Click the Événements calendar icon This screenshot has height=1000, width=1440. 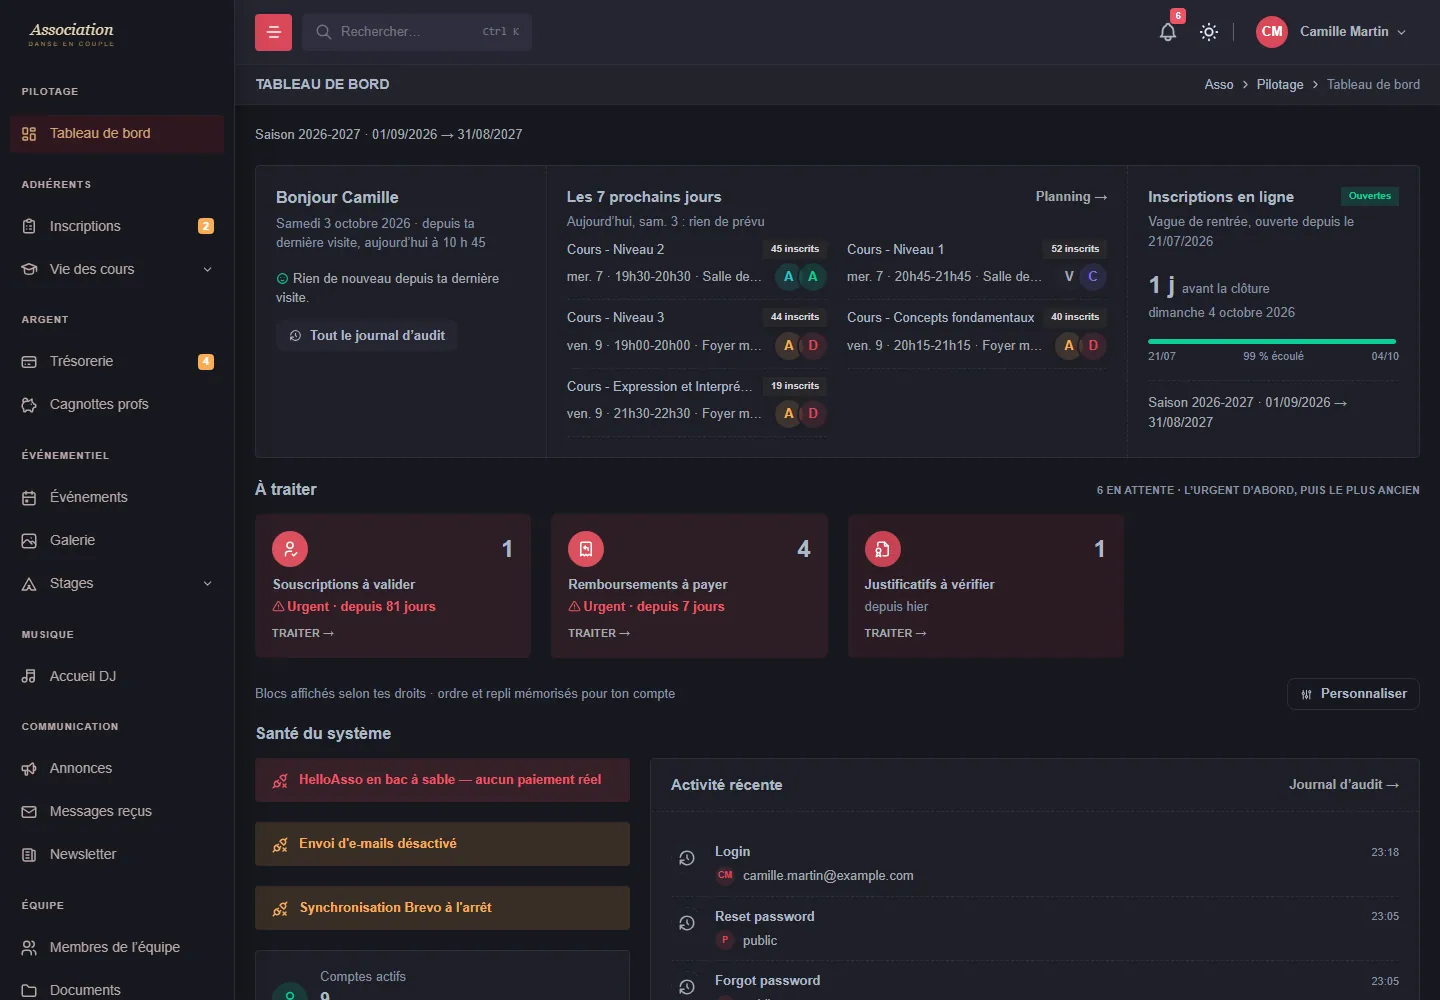[29, 498]
